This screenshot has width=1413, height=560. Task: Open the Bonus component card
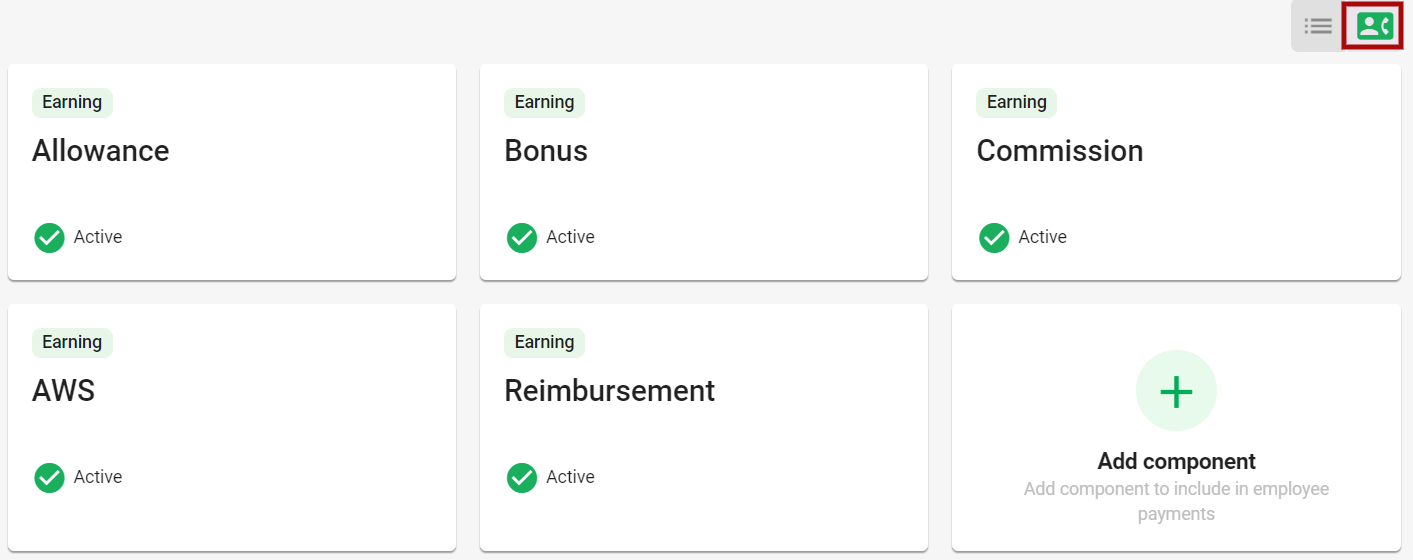tap(704, 172)
